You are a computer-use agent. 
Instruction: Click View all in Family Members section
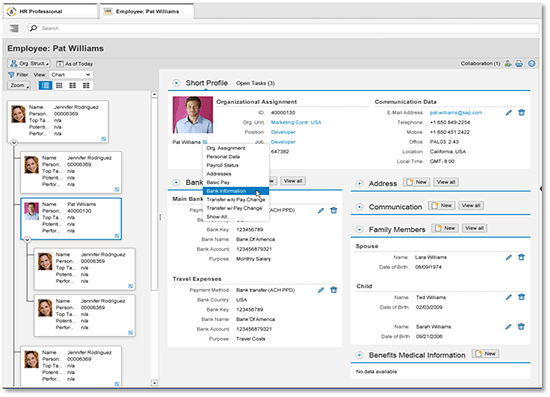(x=475, y=228)
